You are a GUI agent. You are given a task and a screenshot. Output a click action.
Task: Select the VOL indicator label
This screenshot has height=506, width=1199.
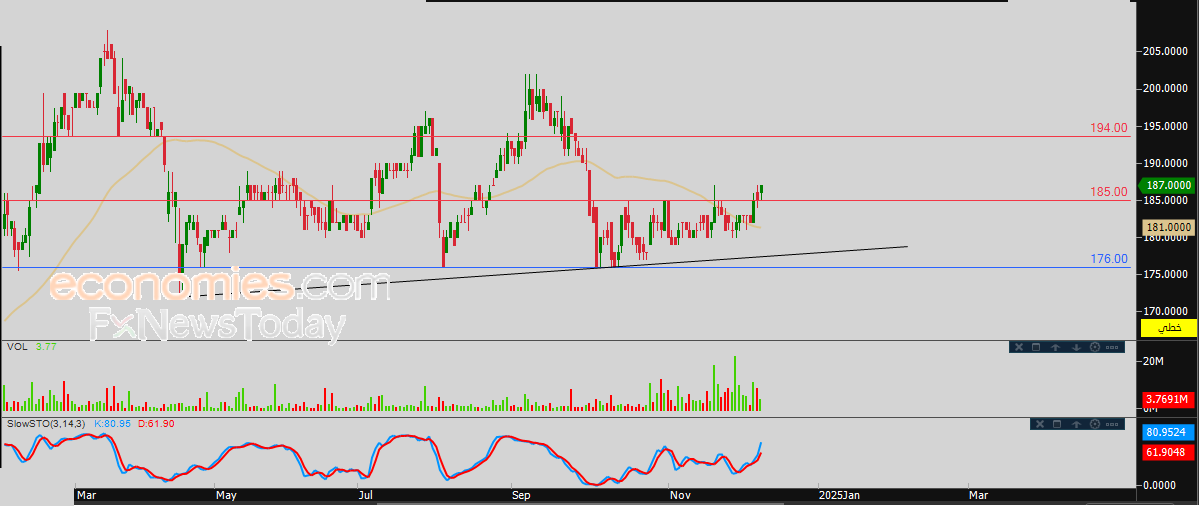[x=17, y=347]
